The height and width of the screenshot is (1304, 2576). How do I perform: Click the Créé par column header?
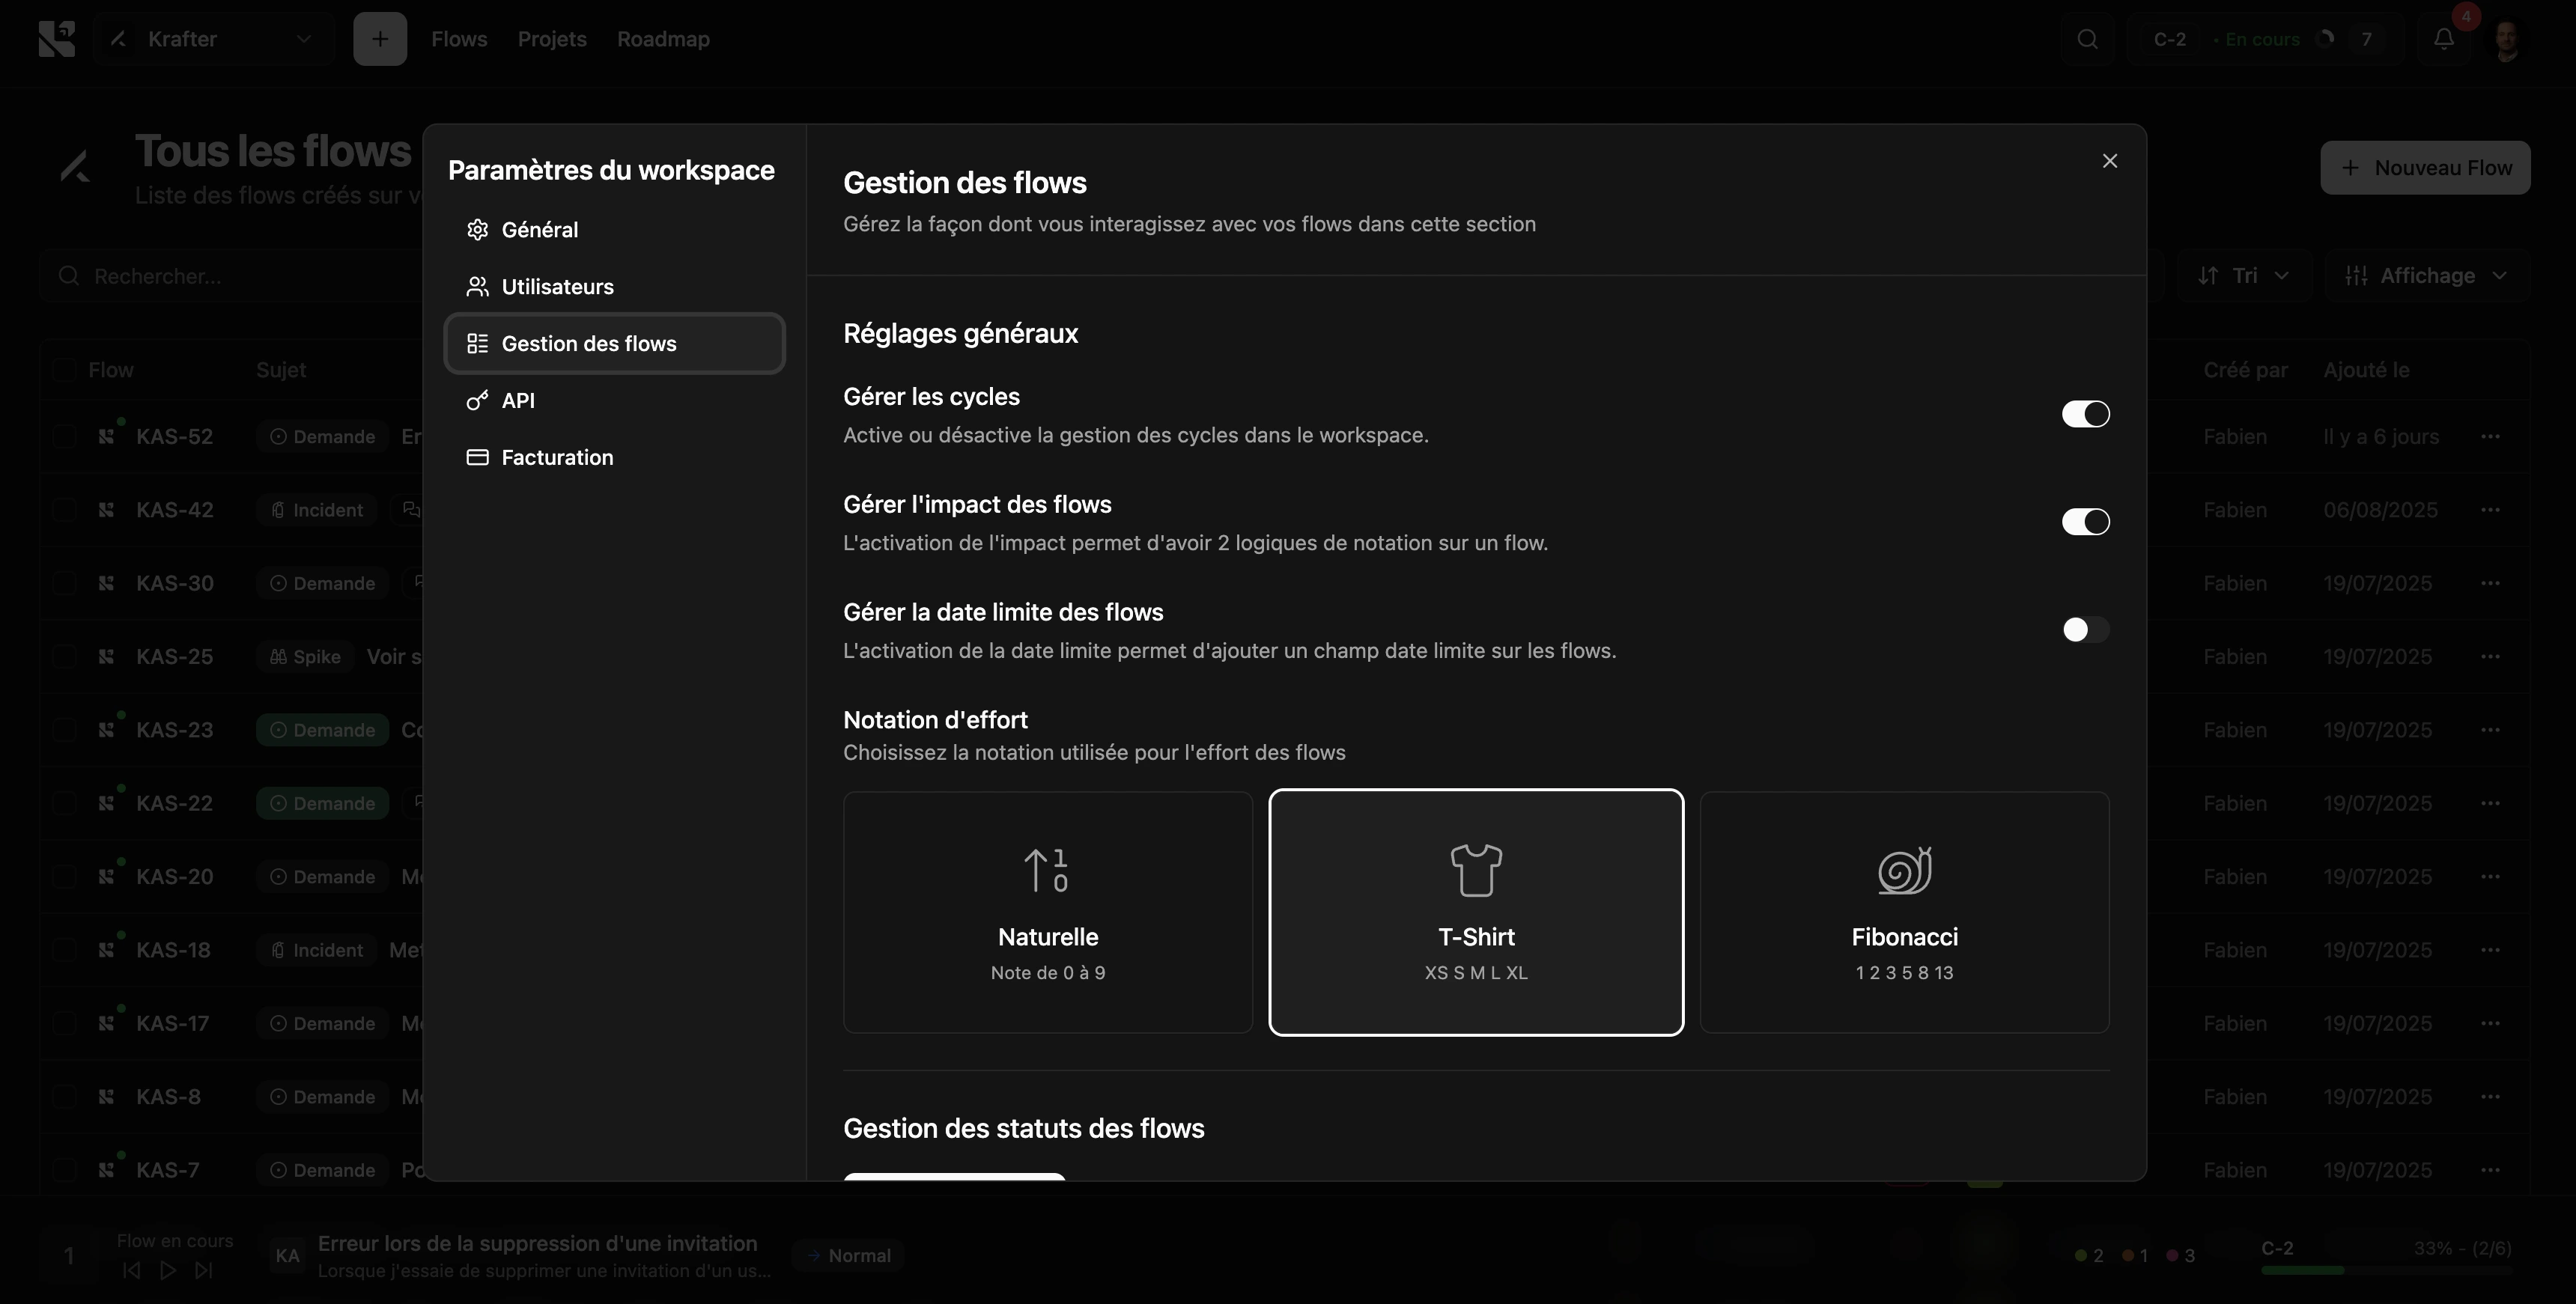[2245, 370]
